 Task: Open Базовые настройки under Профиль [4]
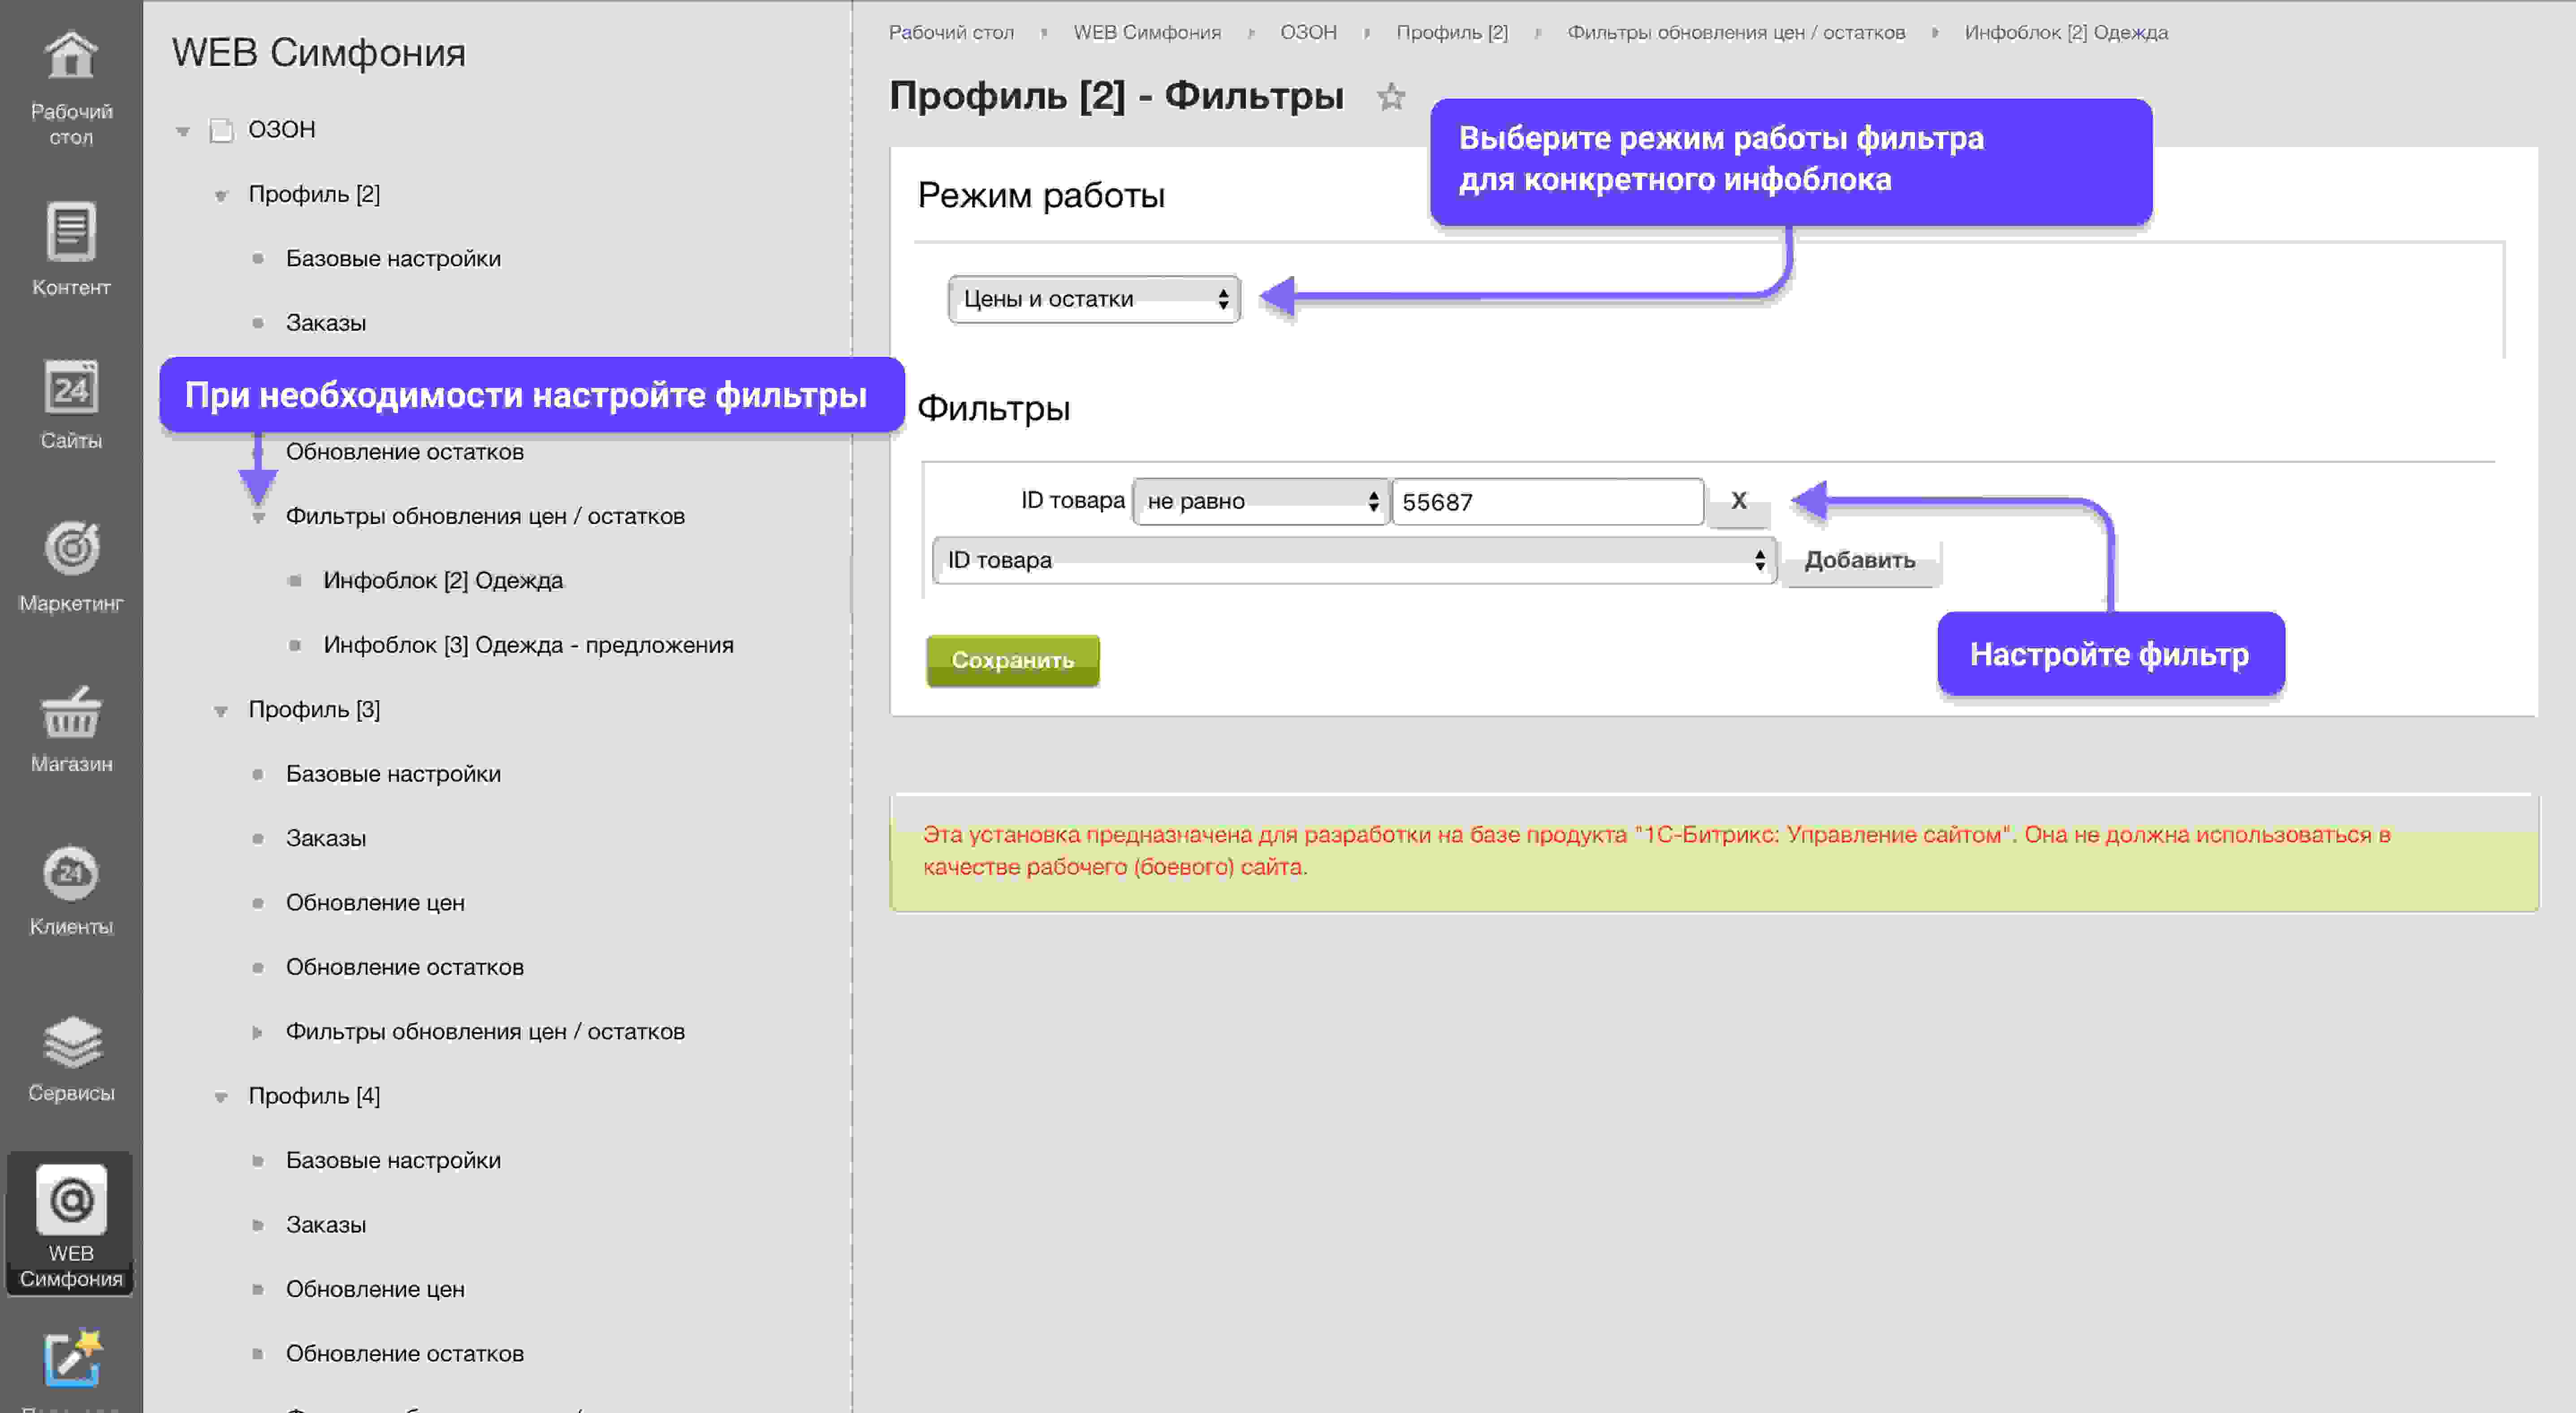[393, 1160]
